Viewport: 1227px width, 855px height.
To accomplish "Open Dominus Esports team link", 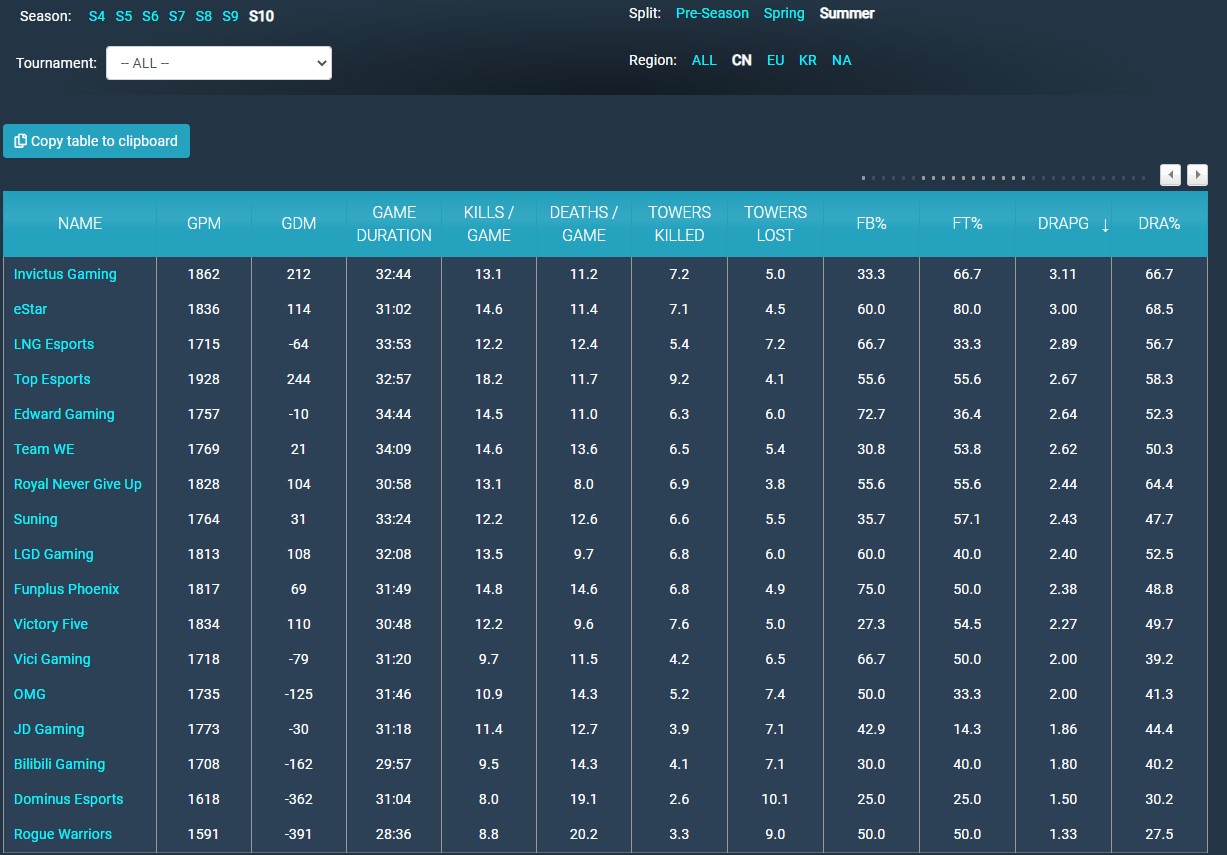I will point(69,799).
